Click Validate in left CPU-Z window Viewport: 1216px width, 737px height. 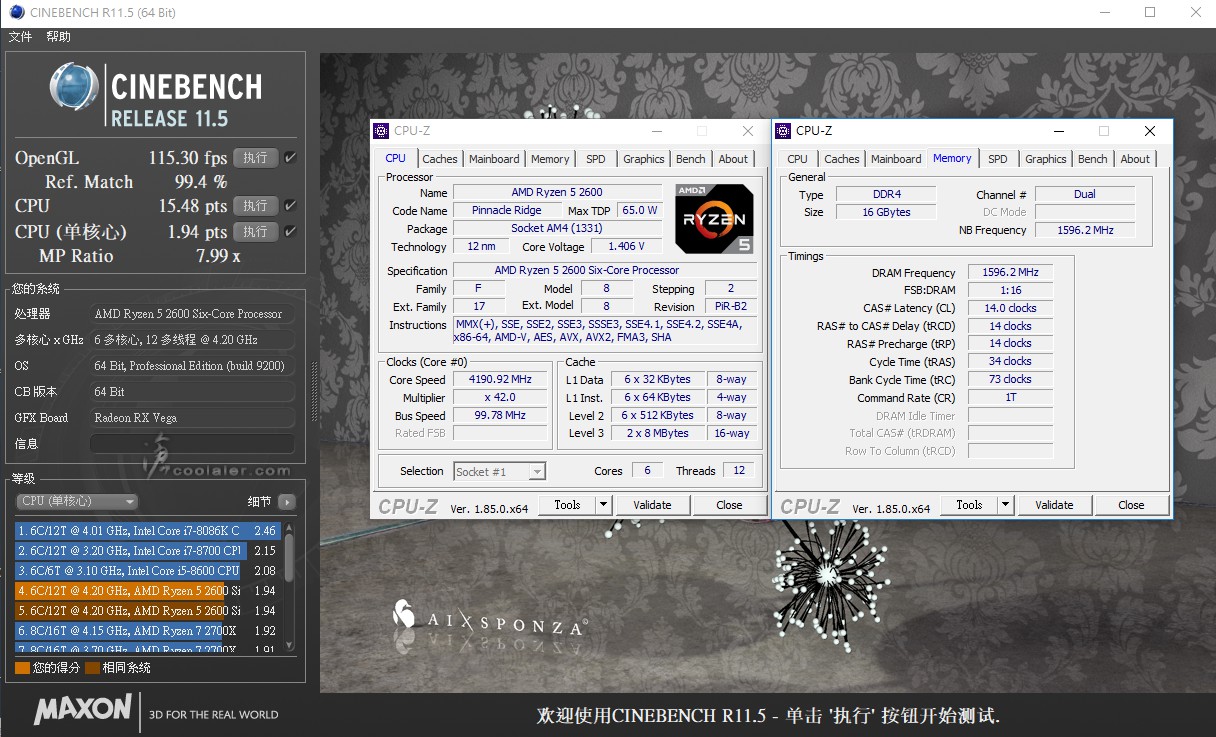[x=652, y=505]
